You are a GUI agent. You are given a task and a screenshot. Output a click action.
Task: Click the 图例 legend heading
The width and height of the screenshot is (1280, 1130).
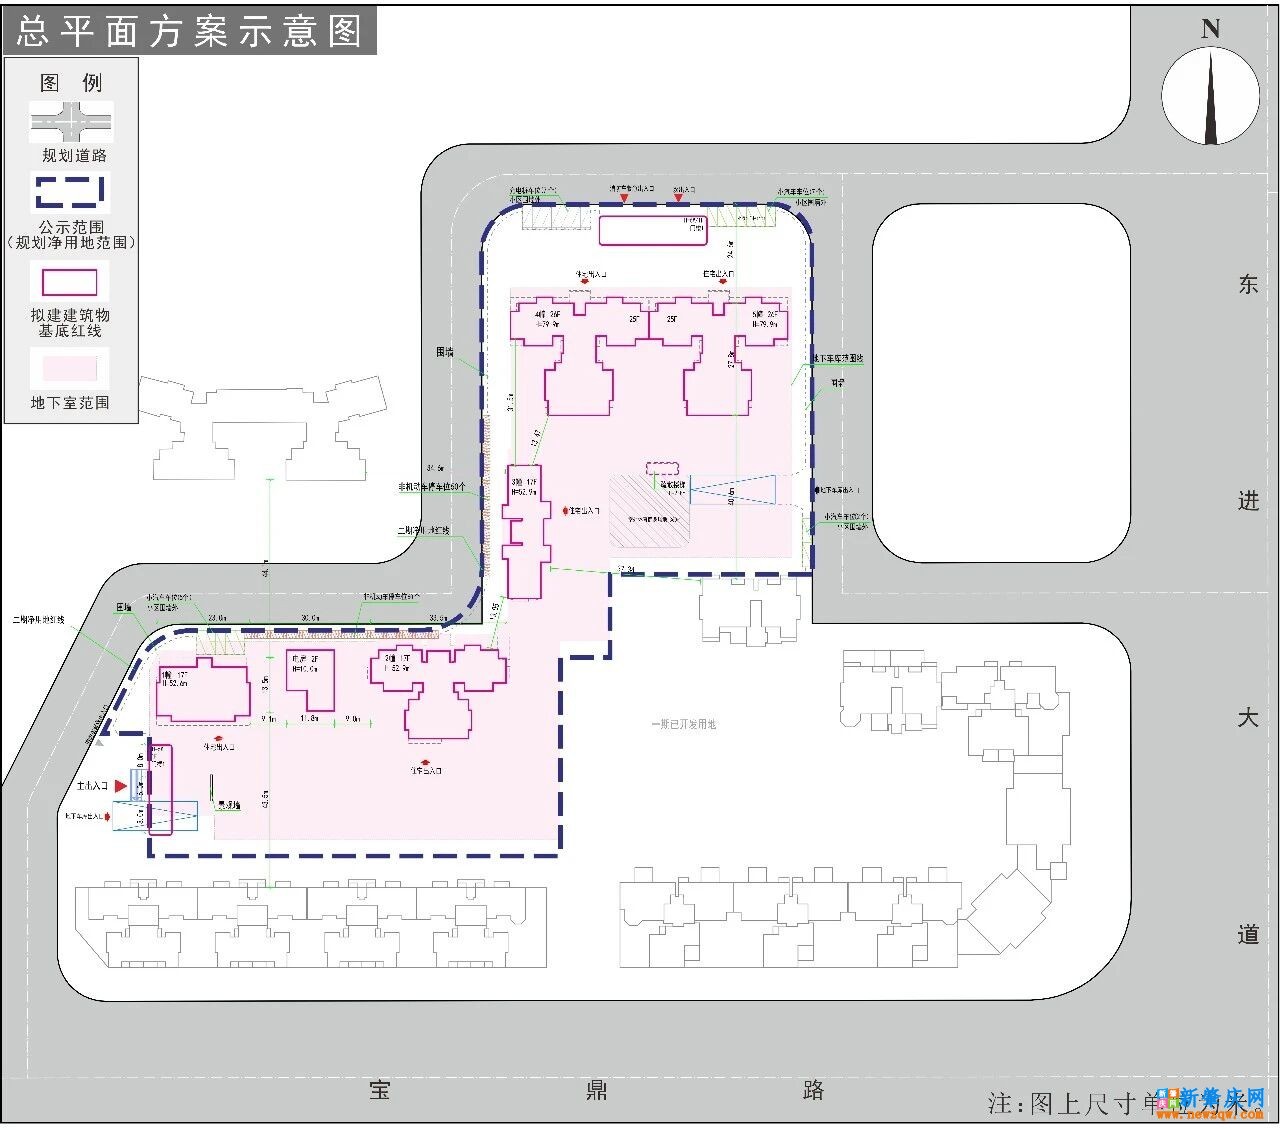click(71, 83)
